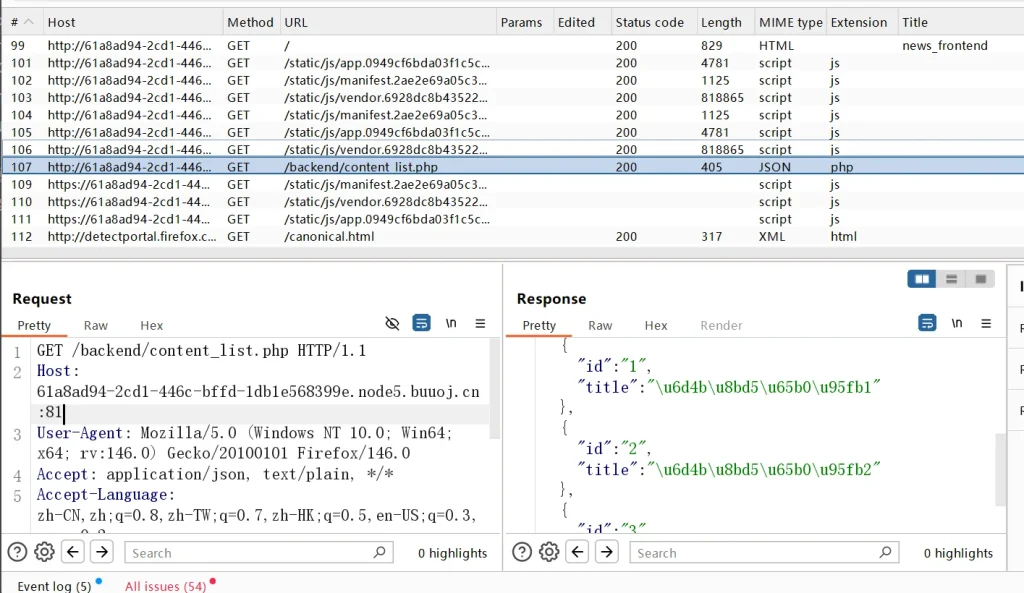Open Response search settings gear
The height and width of the screenshot is (593, 1024).
coord(549,552)
